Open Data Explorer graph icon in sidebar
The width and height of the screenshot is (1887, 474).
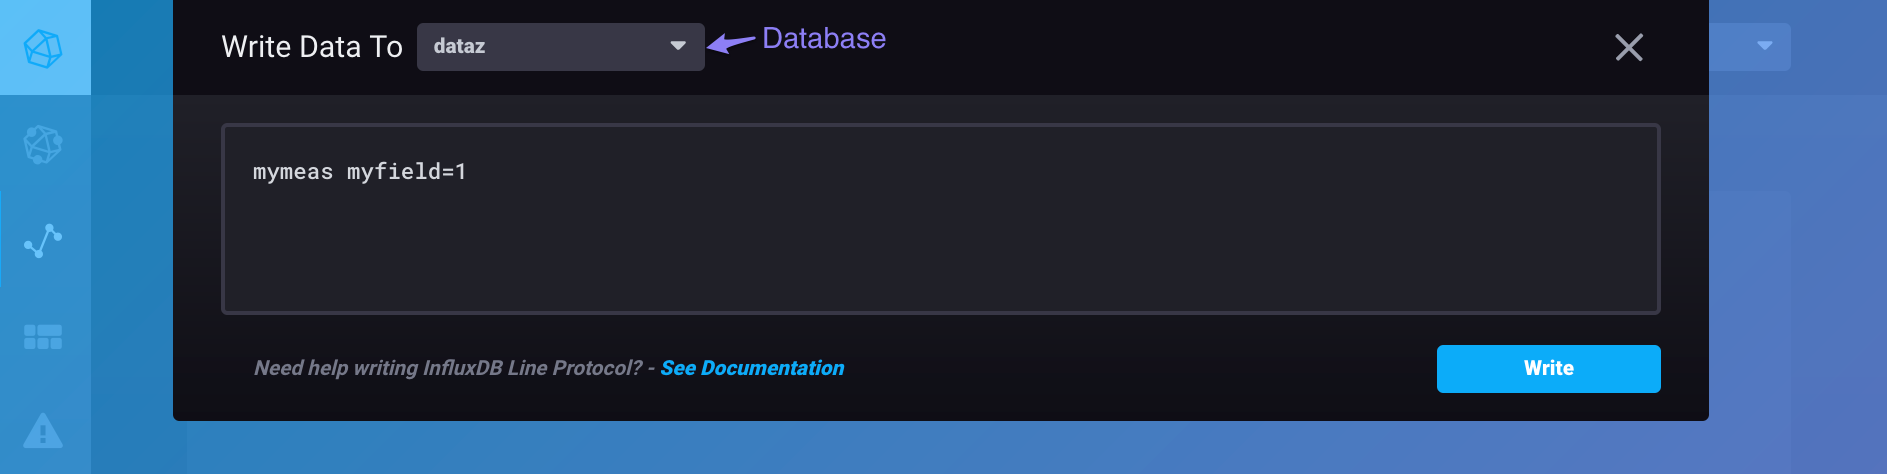click(x=43, y=241)
